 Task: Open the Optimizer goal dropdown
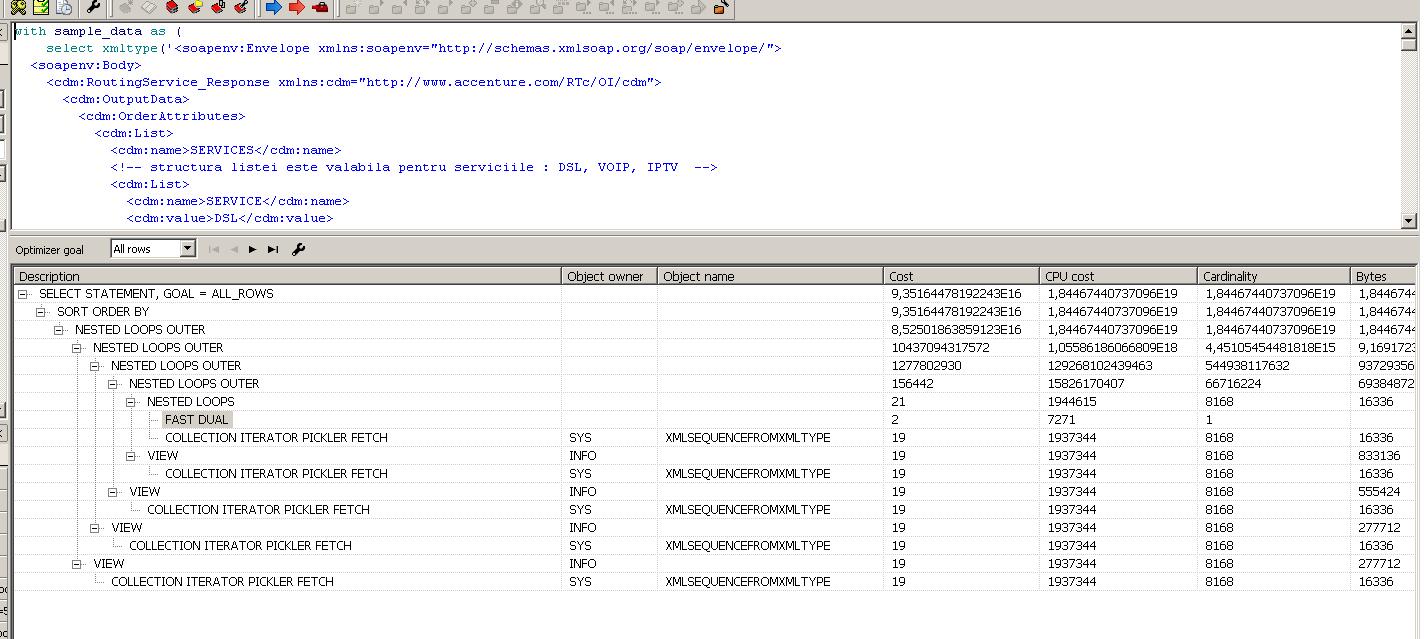187,249
